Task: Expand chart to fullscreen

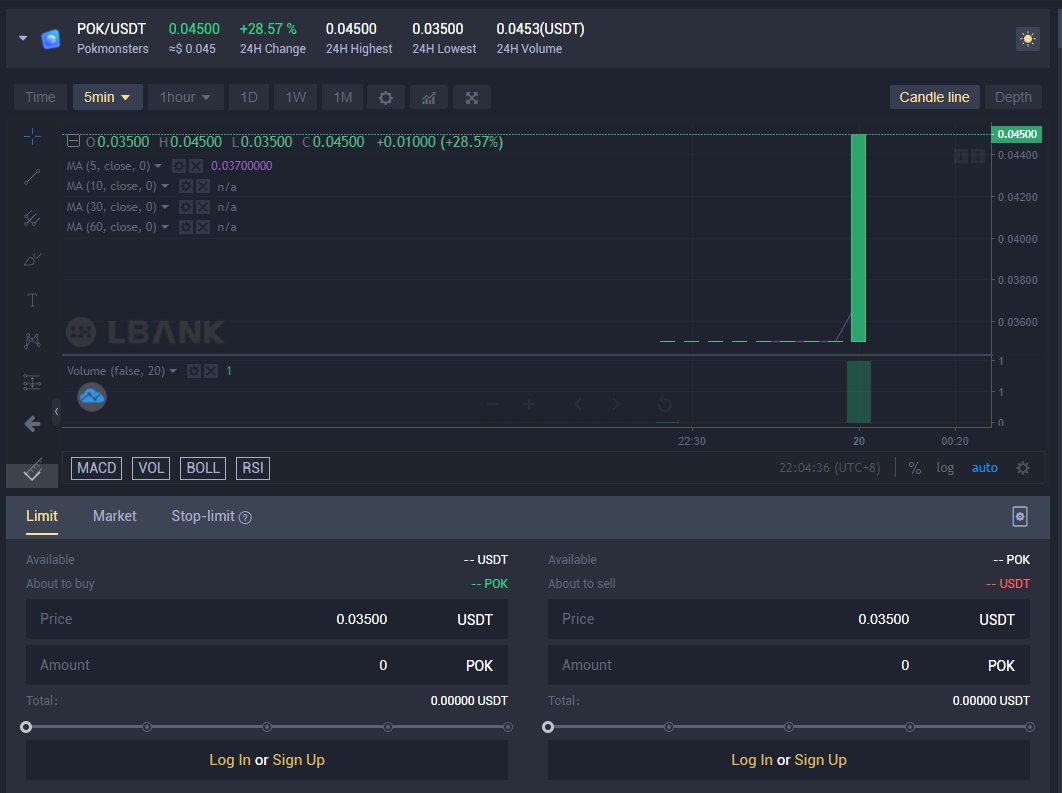Action: pos(472,98)
